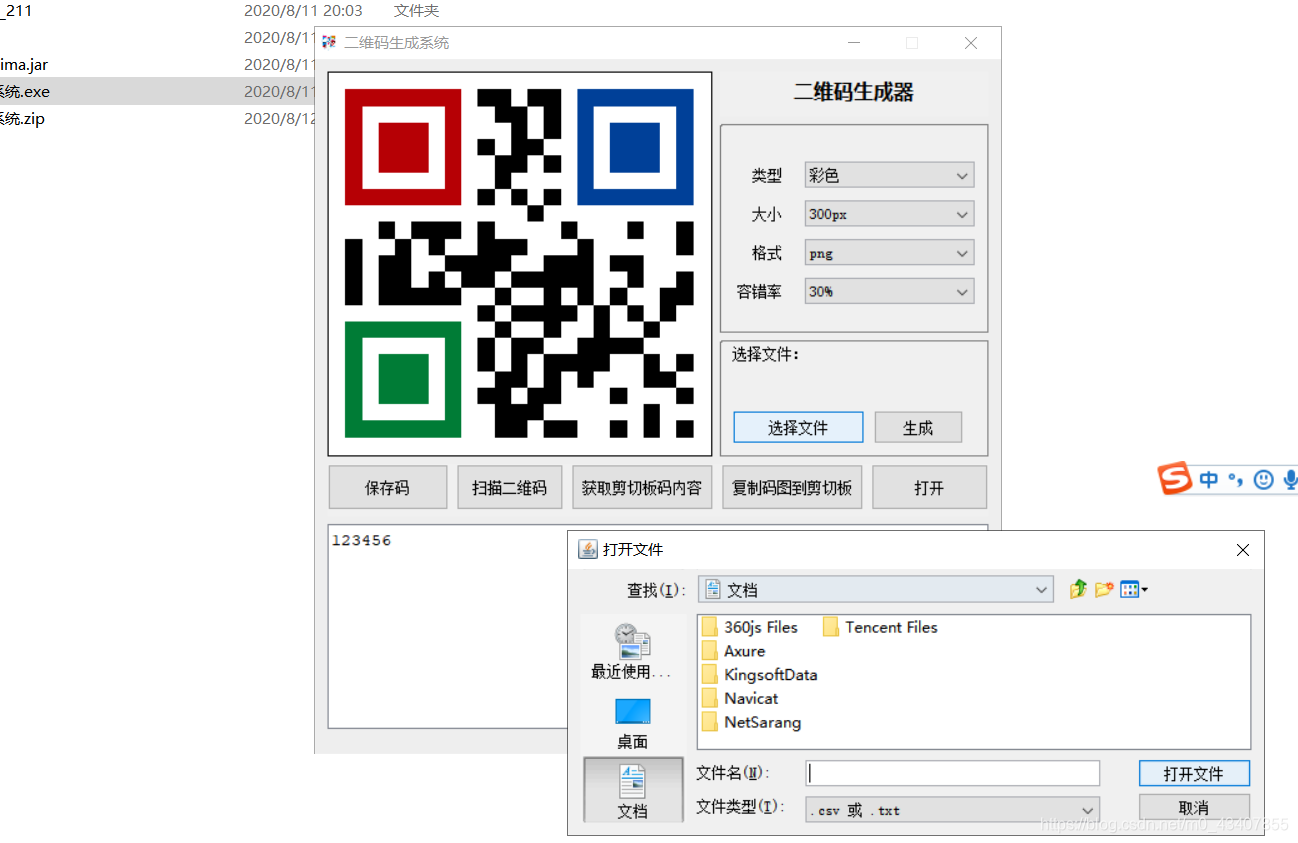
Task: Click the 二维码生成系统 window title icon
Action: [329, 42]
